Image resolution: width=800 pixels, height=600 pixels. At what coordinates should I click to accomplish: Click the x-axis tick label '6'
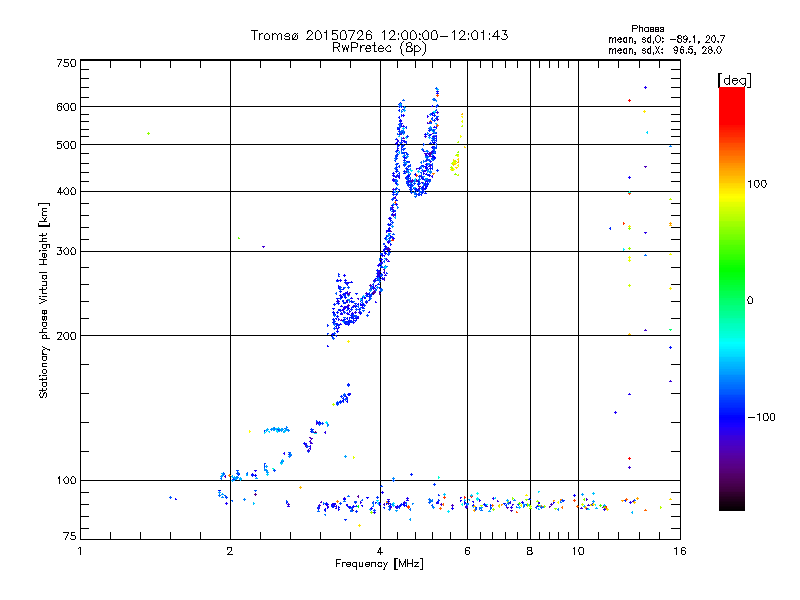[467, 551]
